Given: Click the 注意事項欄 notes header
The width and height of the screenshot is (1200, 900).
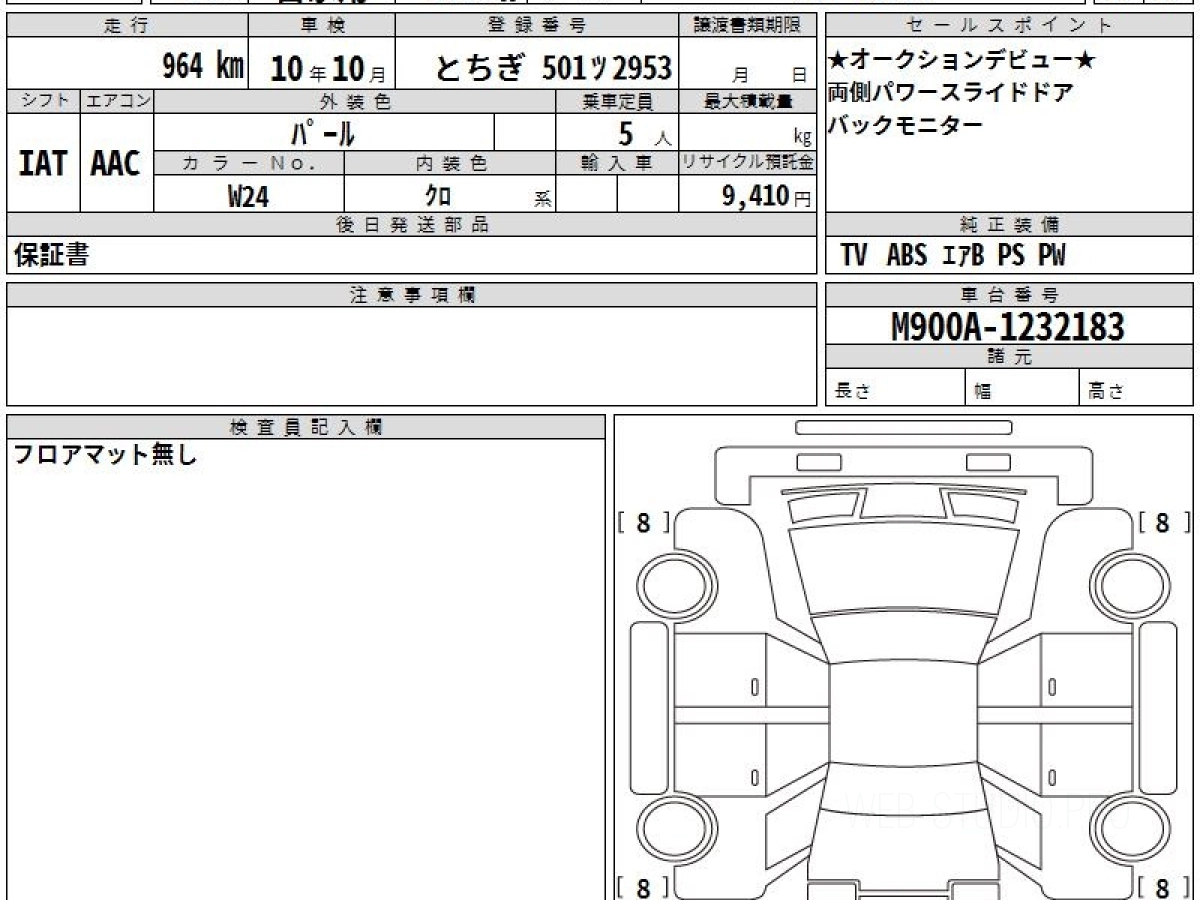Looking at the screenshot, I should 412,295.
